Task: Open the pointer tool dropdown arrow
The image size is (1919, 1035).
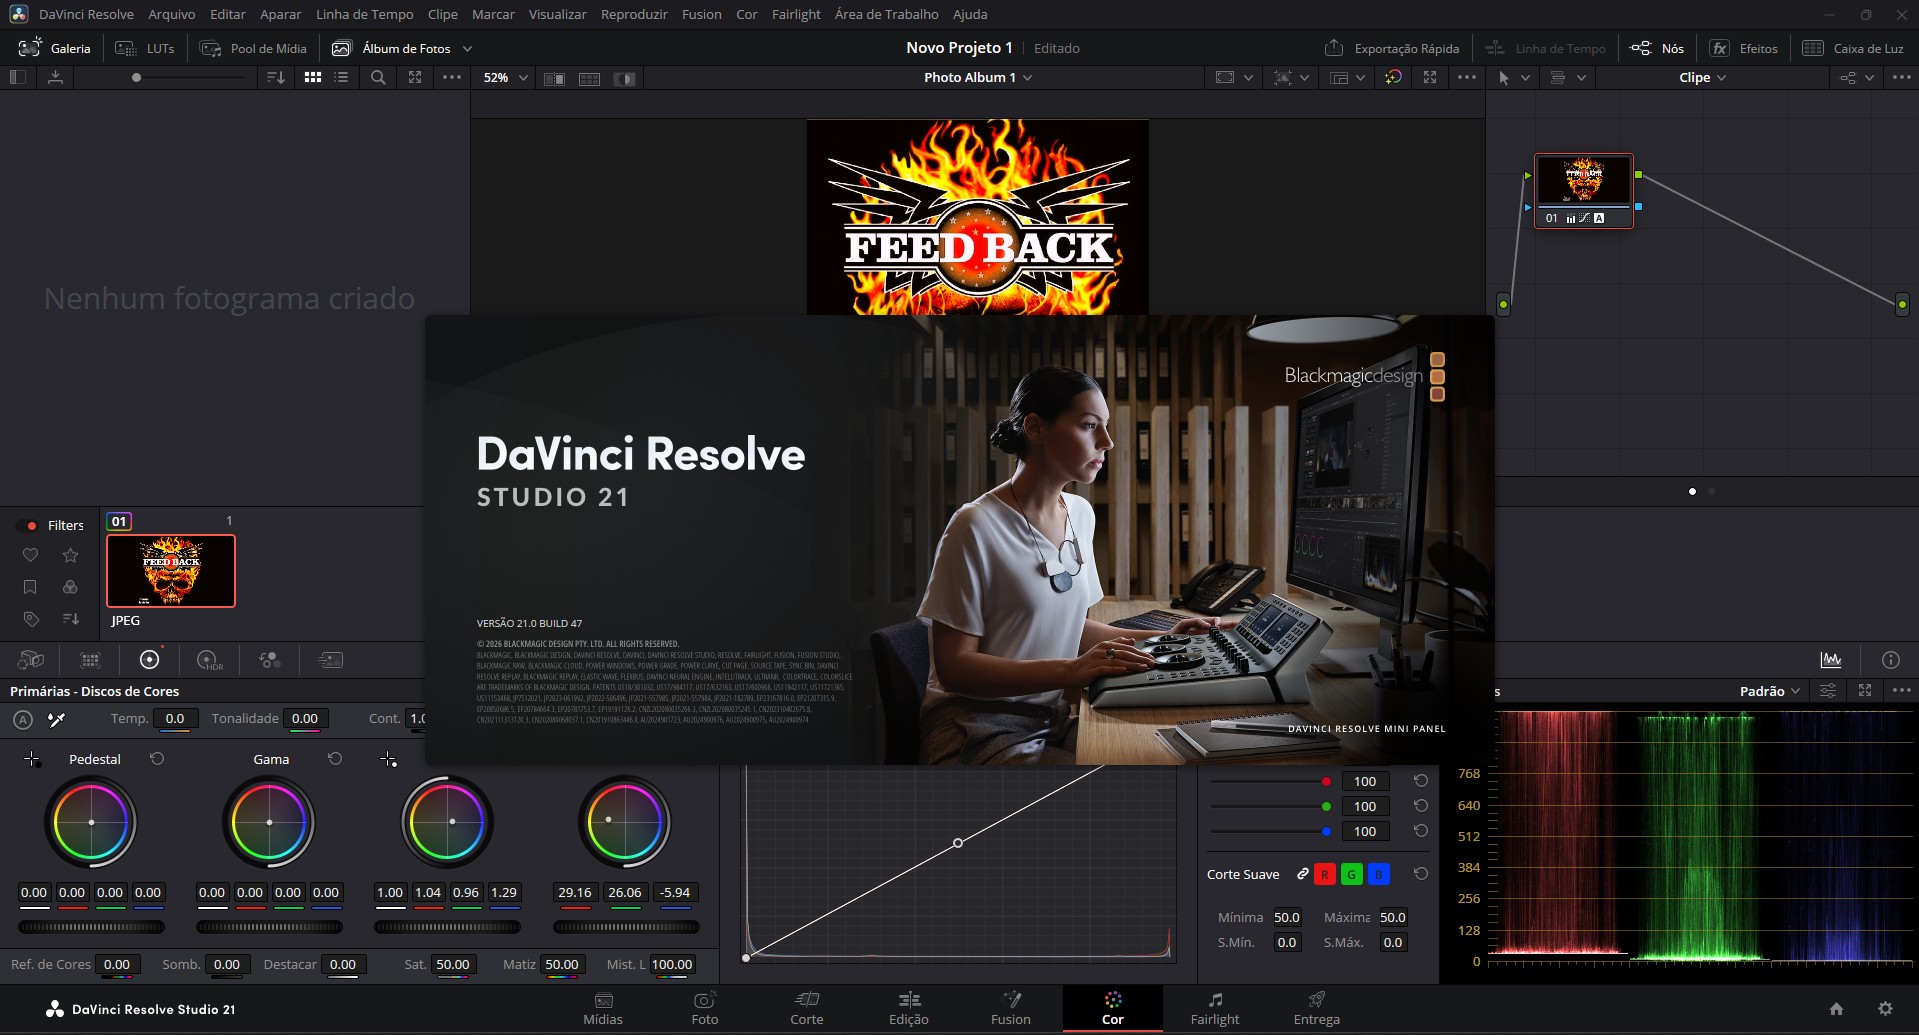Action: 1525,78
